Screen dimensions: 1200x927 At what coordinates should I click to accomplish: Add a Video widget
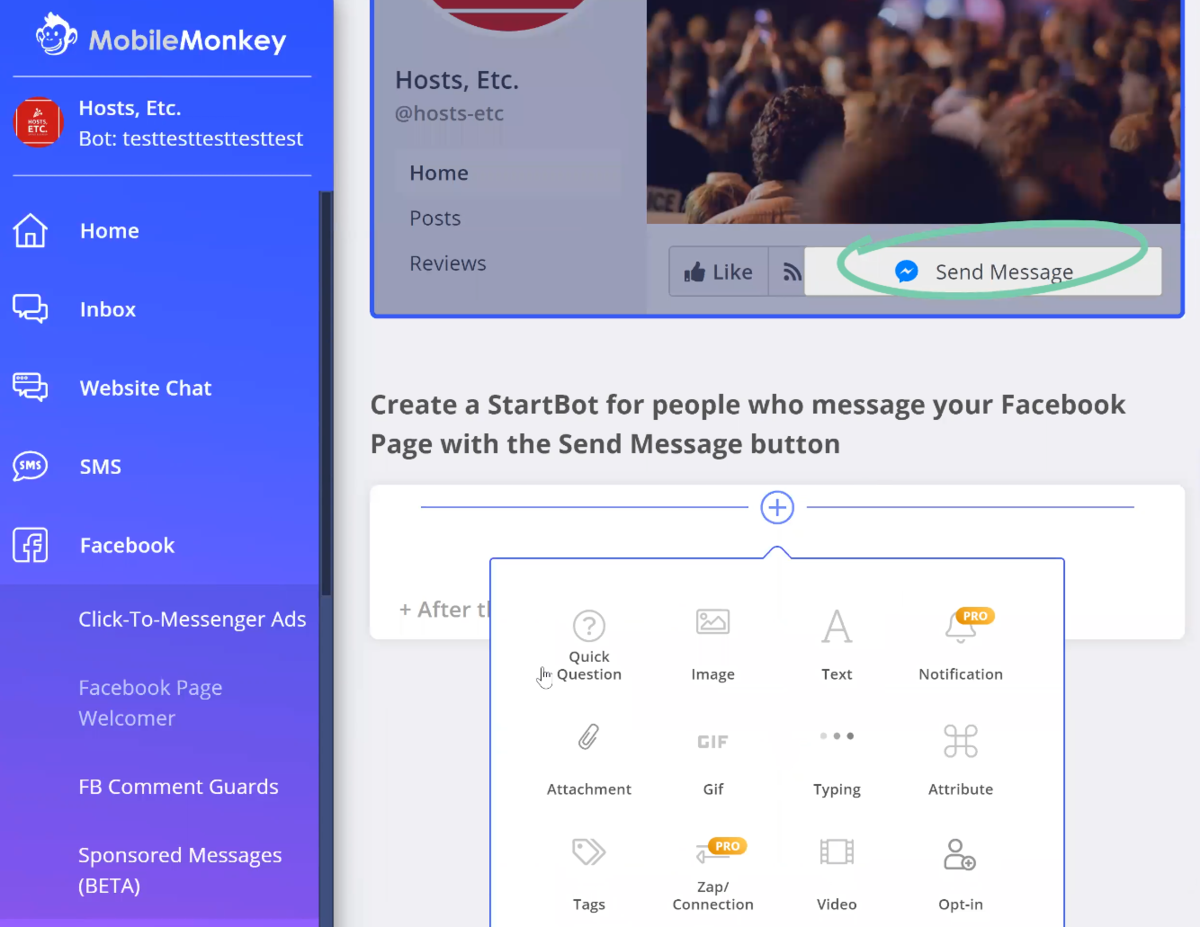tap(837, 875)
